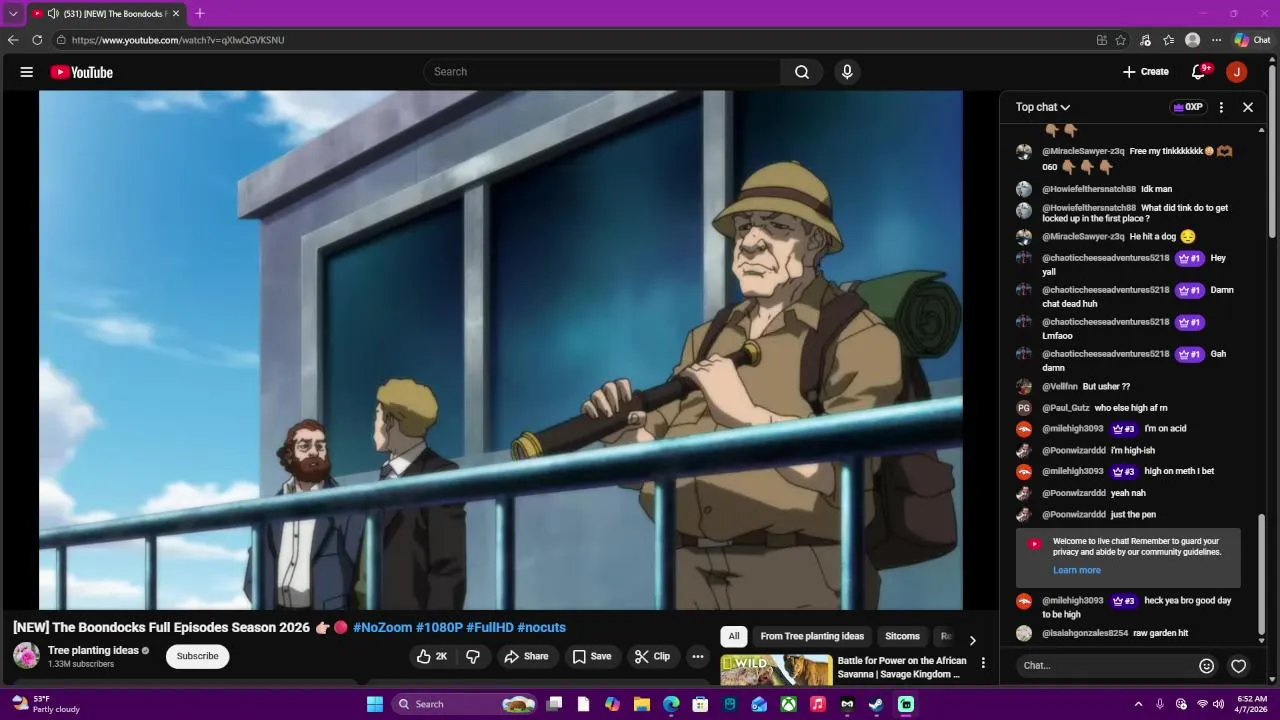Image resolution: width=1280 pixels, height=720 pixels.
Task: Dislike the video with the thumbs-down icon
Action: pos(474,657)
